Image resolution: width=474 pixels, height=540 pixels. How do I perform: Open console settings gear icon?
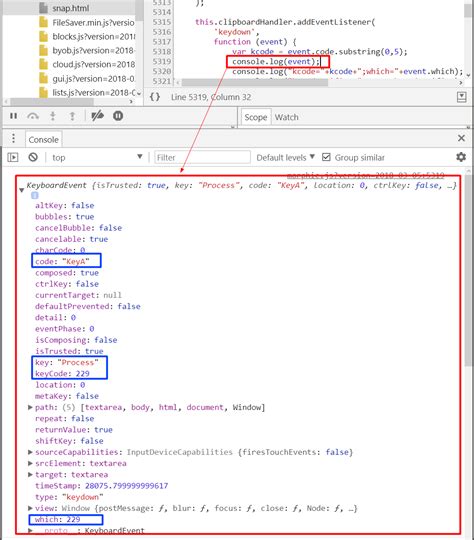point(461,157)
